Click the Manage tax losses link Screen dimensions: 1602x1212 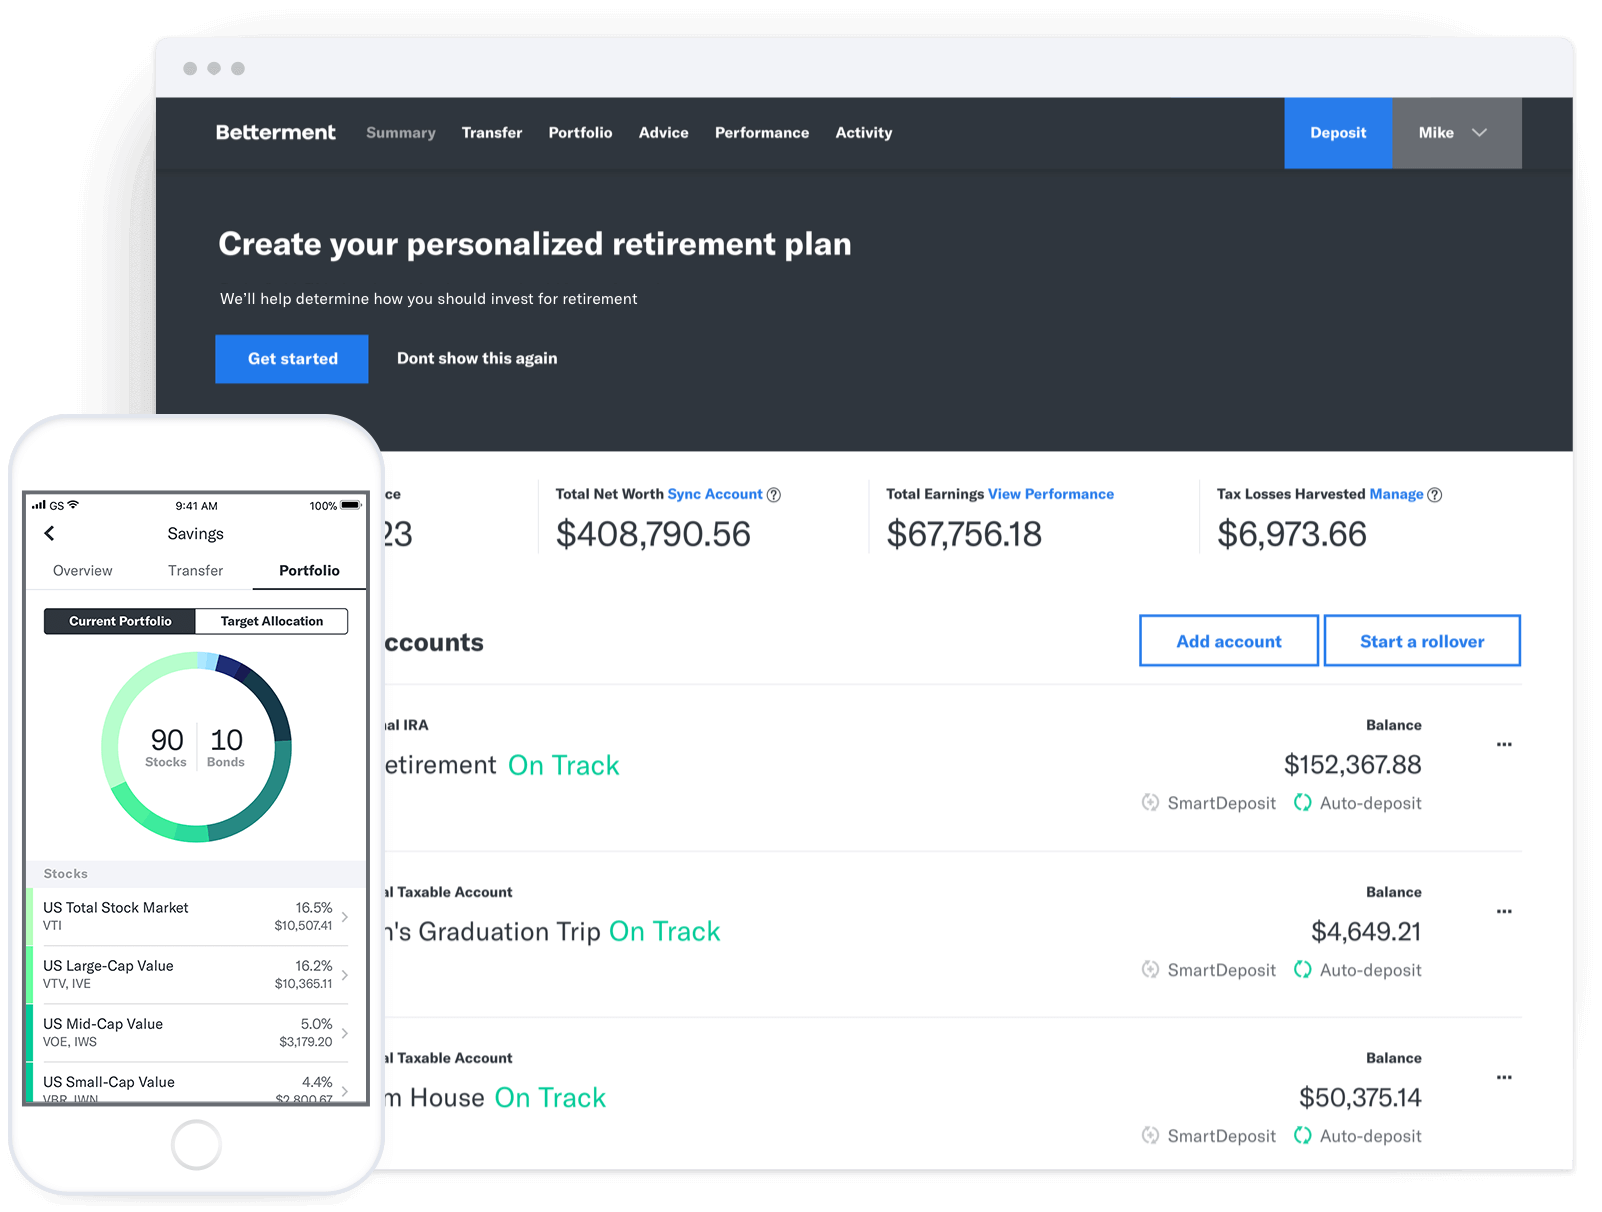[x=1396, y=494]
